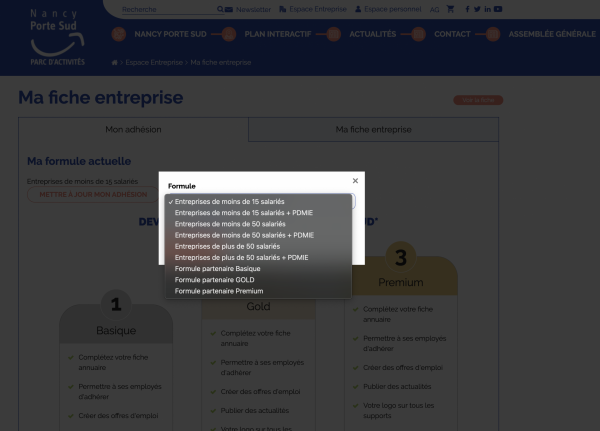
Task: Choose Entreprises de moins de 15 salariés + PDMIE
Action: click(x=258, y=213)
